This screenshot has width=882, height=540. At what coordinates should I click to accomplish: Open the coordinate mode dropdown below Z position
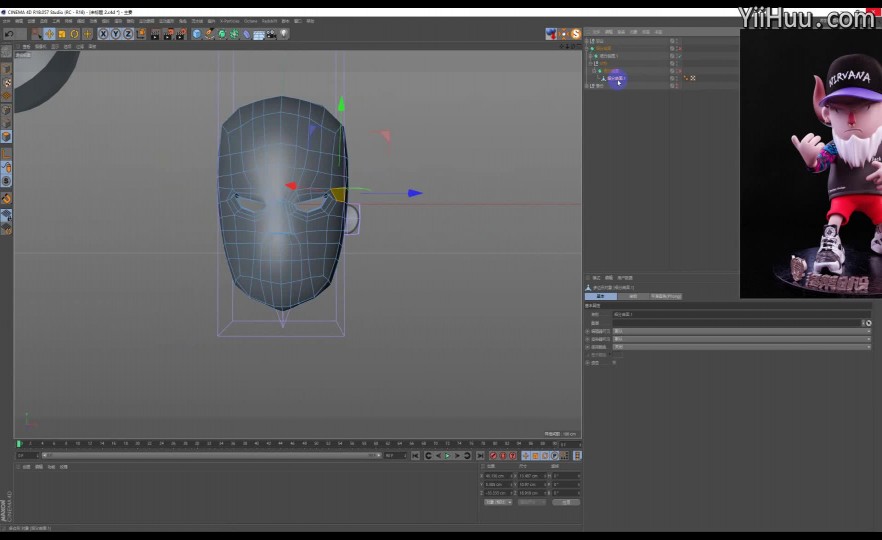pyautogui.click(x=498, y=502)
